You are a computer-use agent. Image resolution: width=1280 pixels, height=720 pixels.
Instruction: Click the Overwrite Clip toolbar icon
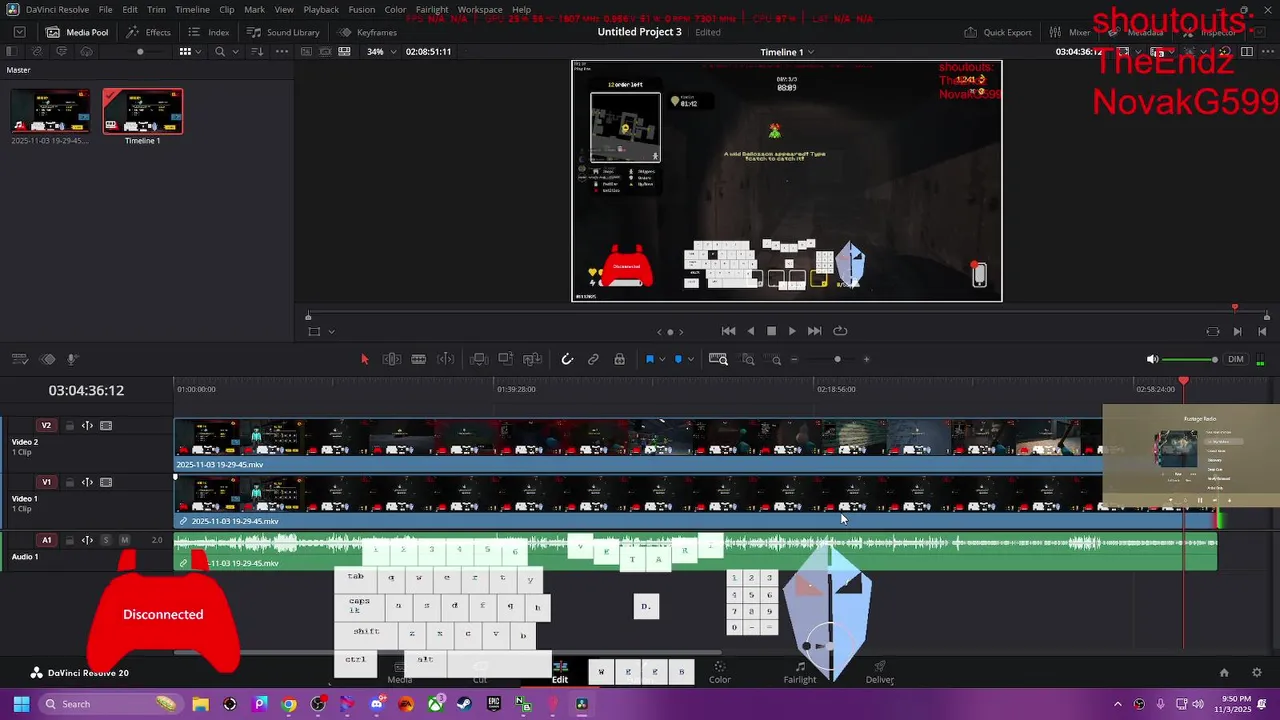[506, 359]
